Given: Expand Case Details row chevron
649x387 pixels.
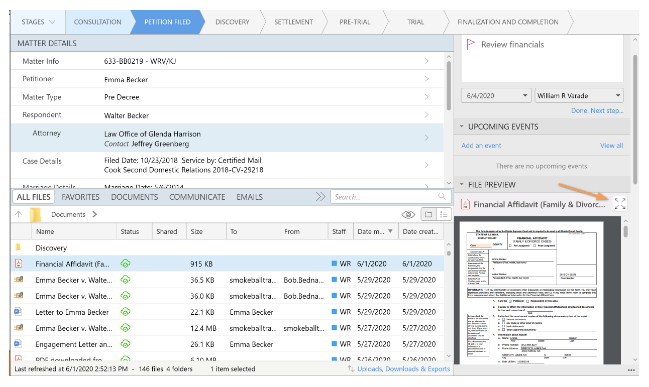Looking at the screenshot, I should (426, 165).
